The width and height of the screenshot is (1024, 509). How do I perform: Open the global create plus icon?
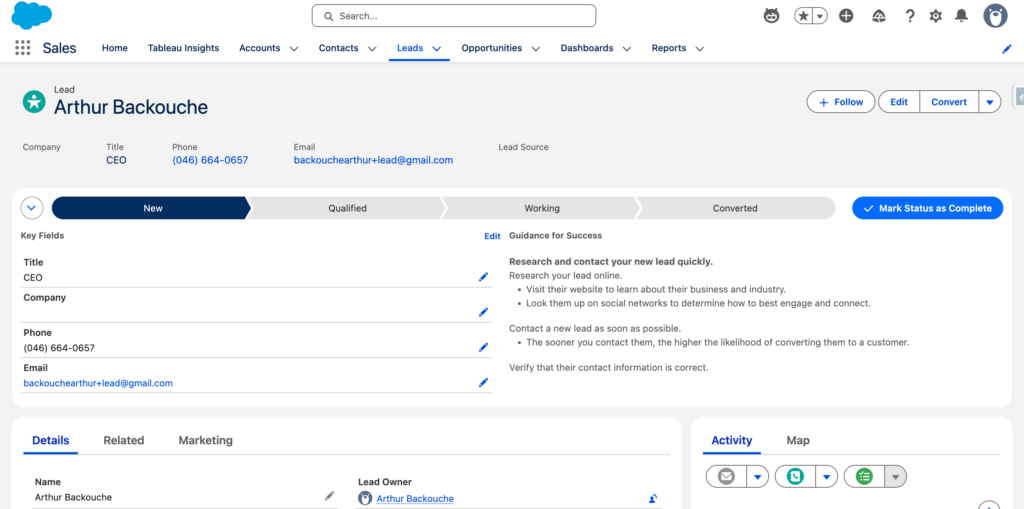pyautogui.click(x=846, y=16)
